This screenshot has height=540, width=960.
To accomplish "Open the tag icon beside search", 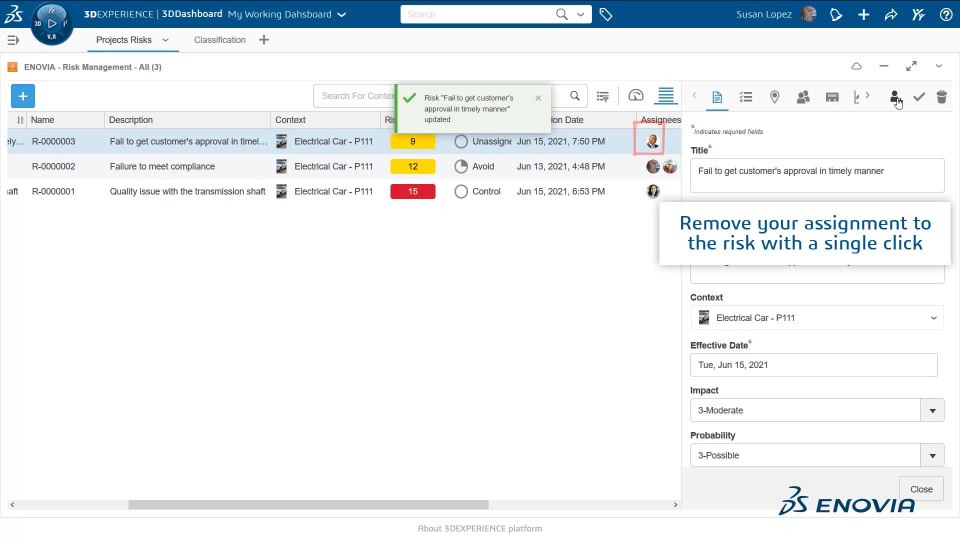I will pos(606,14).
